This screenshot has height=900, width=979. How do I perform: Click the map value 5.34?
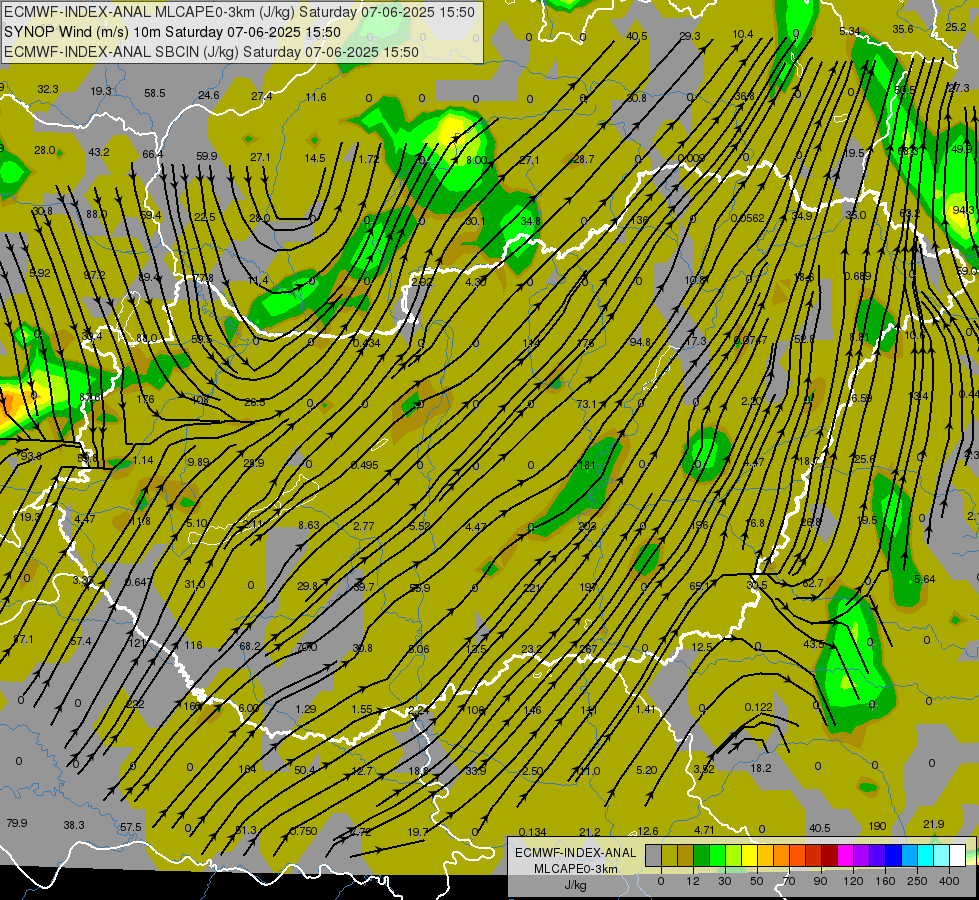850,31
